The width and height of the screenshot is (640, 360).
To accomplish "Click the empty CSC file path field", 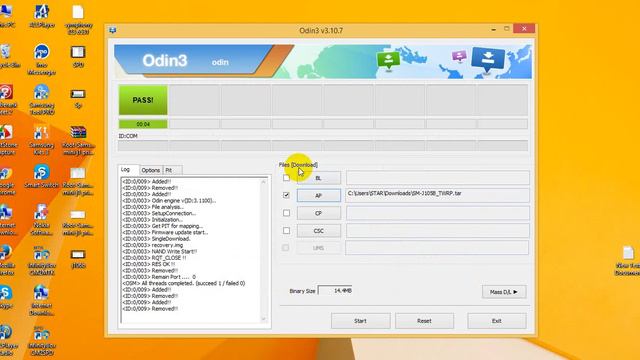I will [x=438, y=230].
